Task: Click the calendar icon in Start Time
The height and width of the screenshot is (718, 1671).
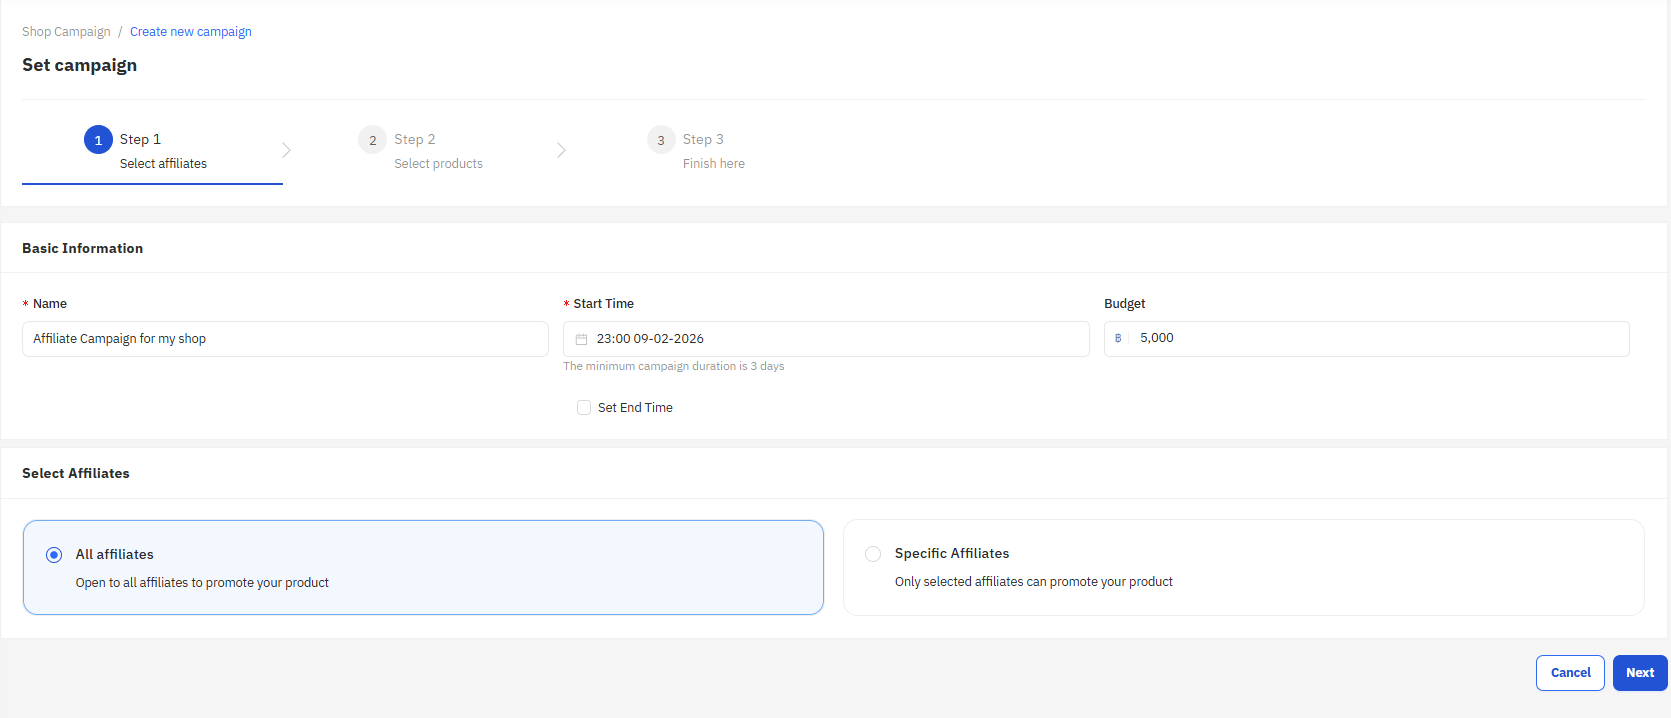Action: pos(581,339)
